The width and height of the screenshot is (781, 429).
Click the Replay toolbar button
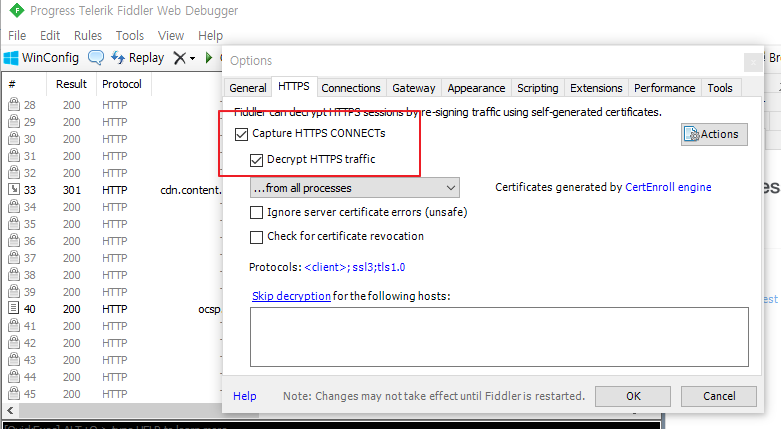pos(137,58)
